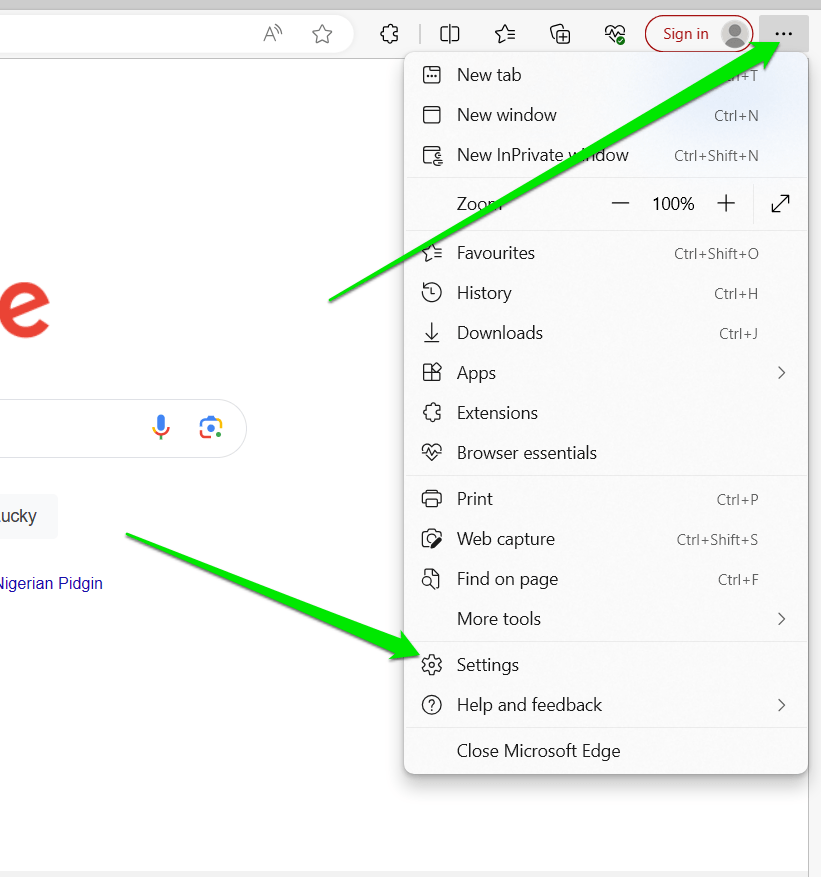
Task: Click the 100% zoom level value
Action: [x=673, y=204]
